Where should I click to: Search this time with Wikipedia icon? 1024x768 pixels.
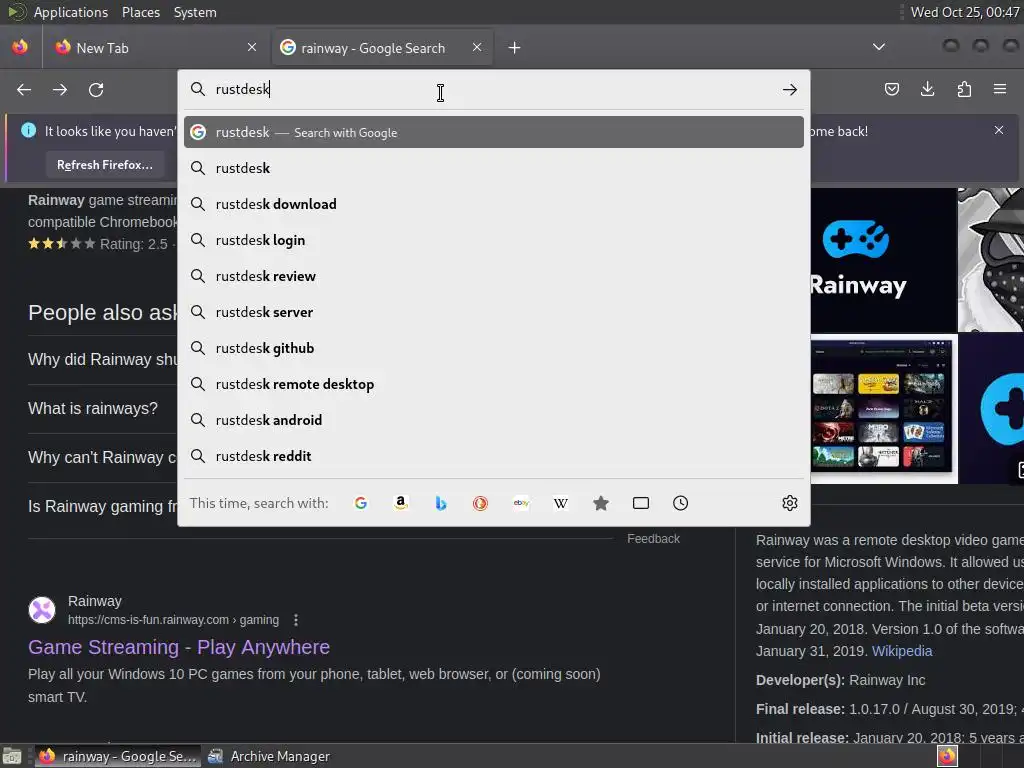pyautogui.click(x=560, y=503)
